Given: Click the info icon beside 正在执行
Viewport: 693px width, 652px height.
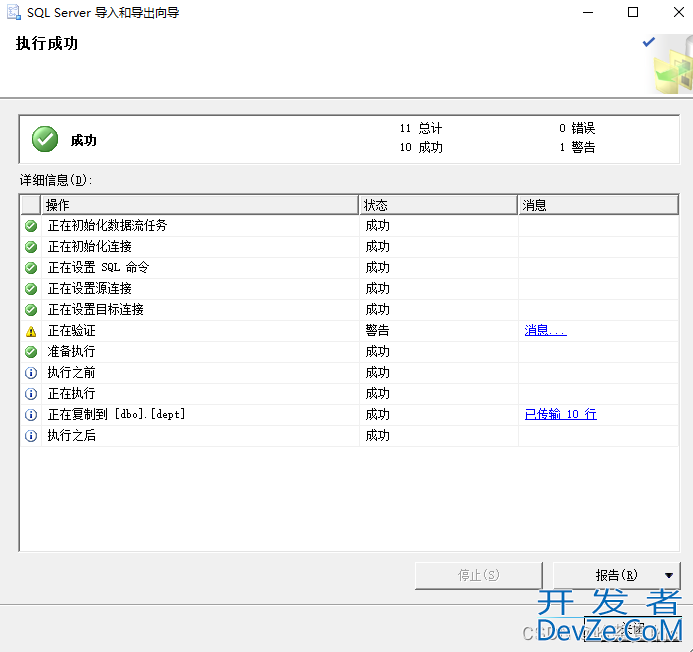Looking at the screenshot, I should 31,393.
